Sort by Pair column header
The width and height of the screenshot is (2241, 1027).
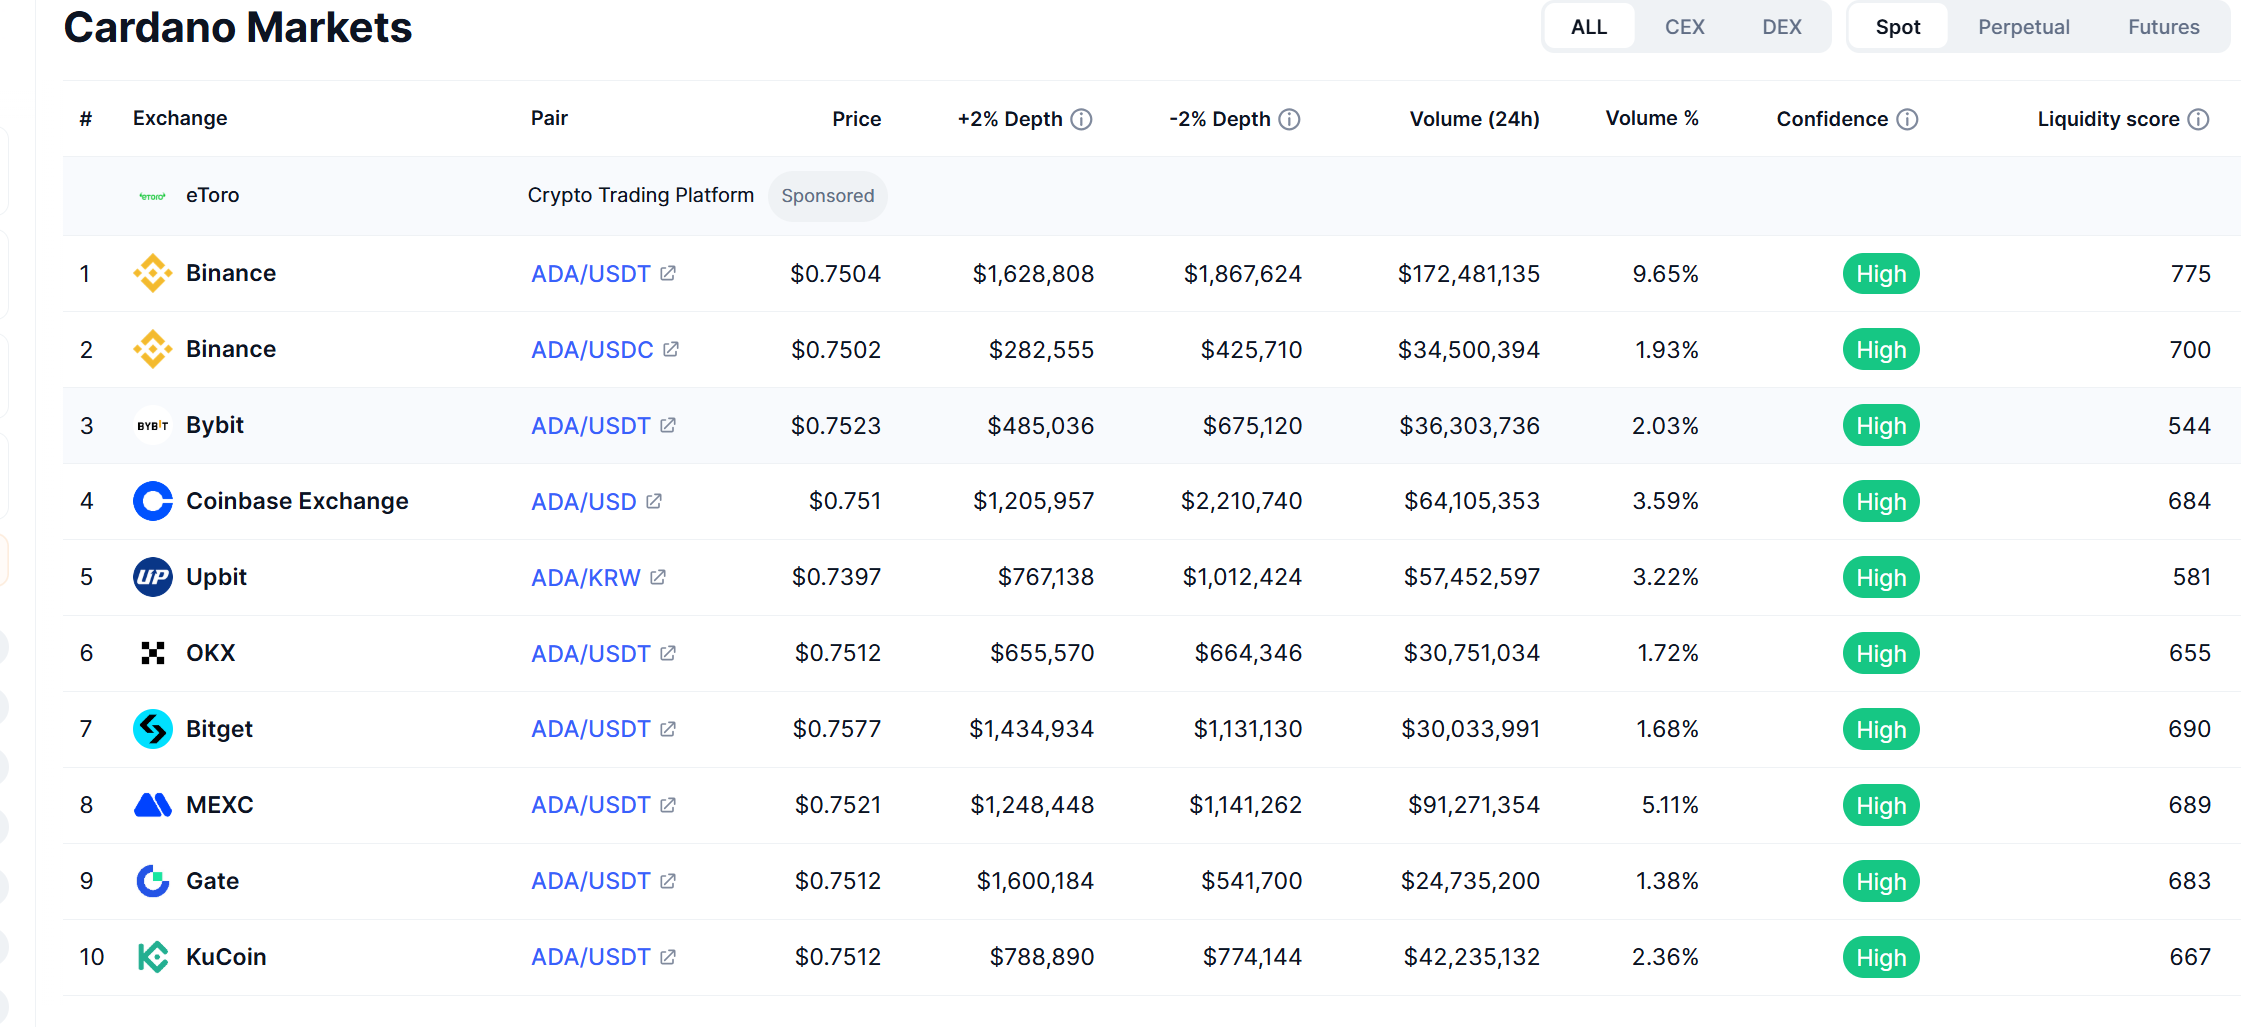click(x=549, y=118)
